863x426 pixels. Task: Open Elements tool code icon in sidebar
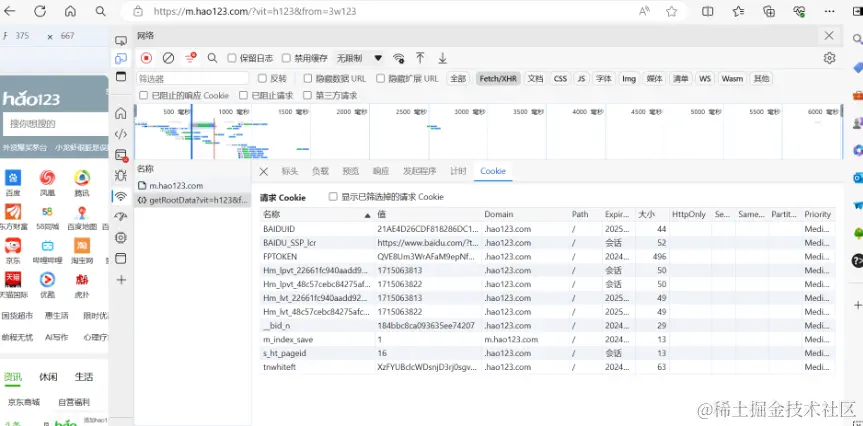click(x=121, y=134)
